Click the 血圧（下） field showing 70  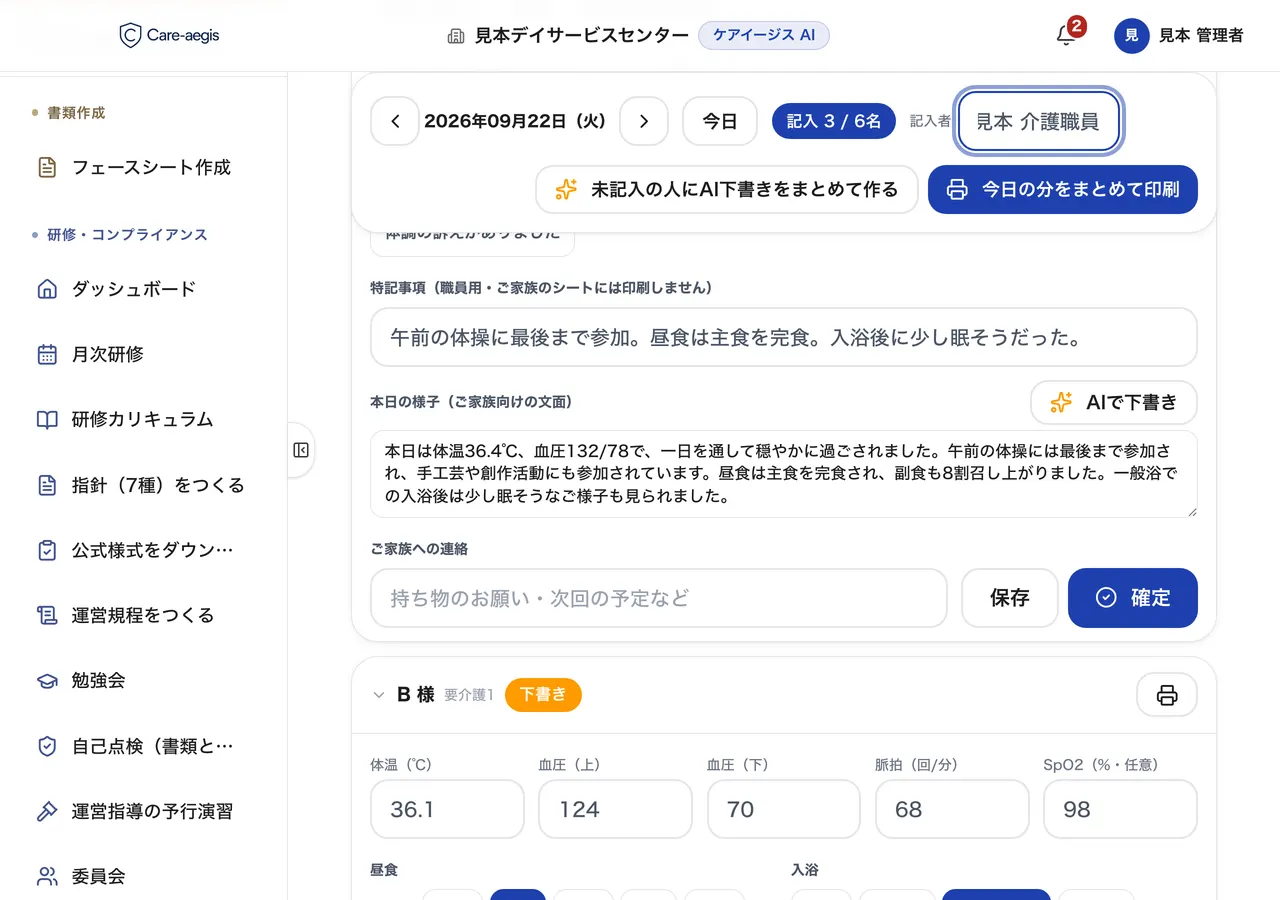pos(784,809)
